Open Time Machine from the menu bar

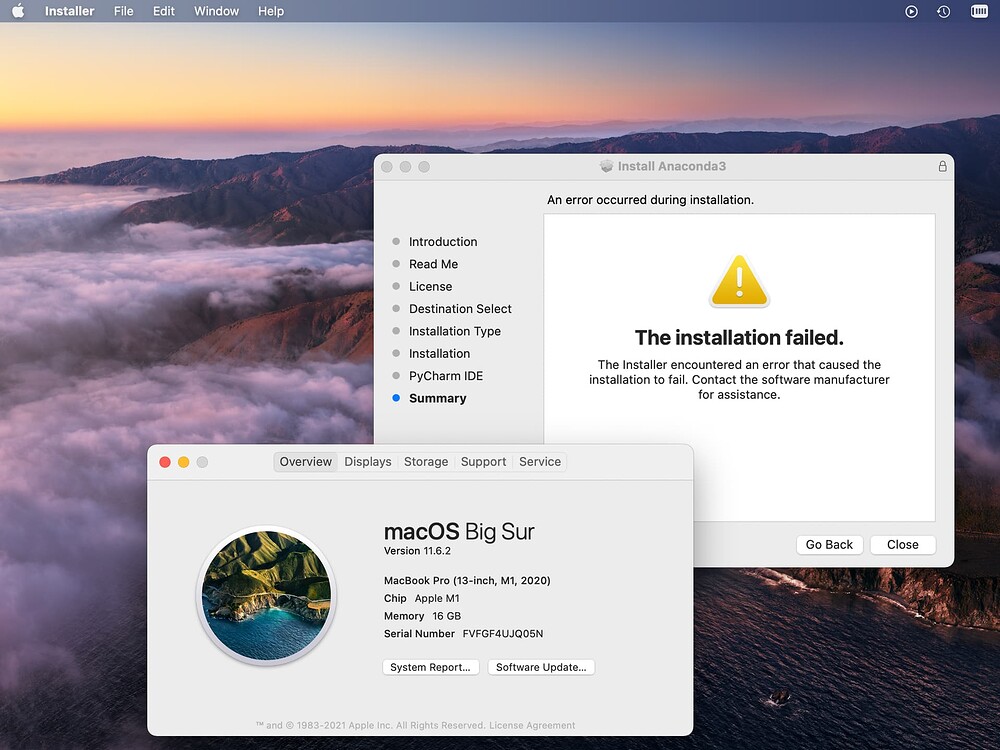coord(941,11)
